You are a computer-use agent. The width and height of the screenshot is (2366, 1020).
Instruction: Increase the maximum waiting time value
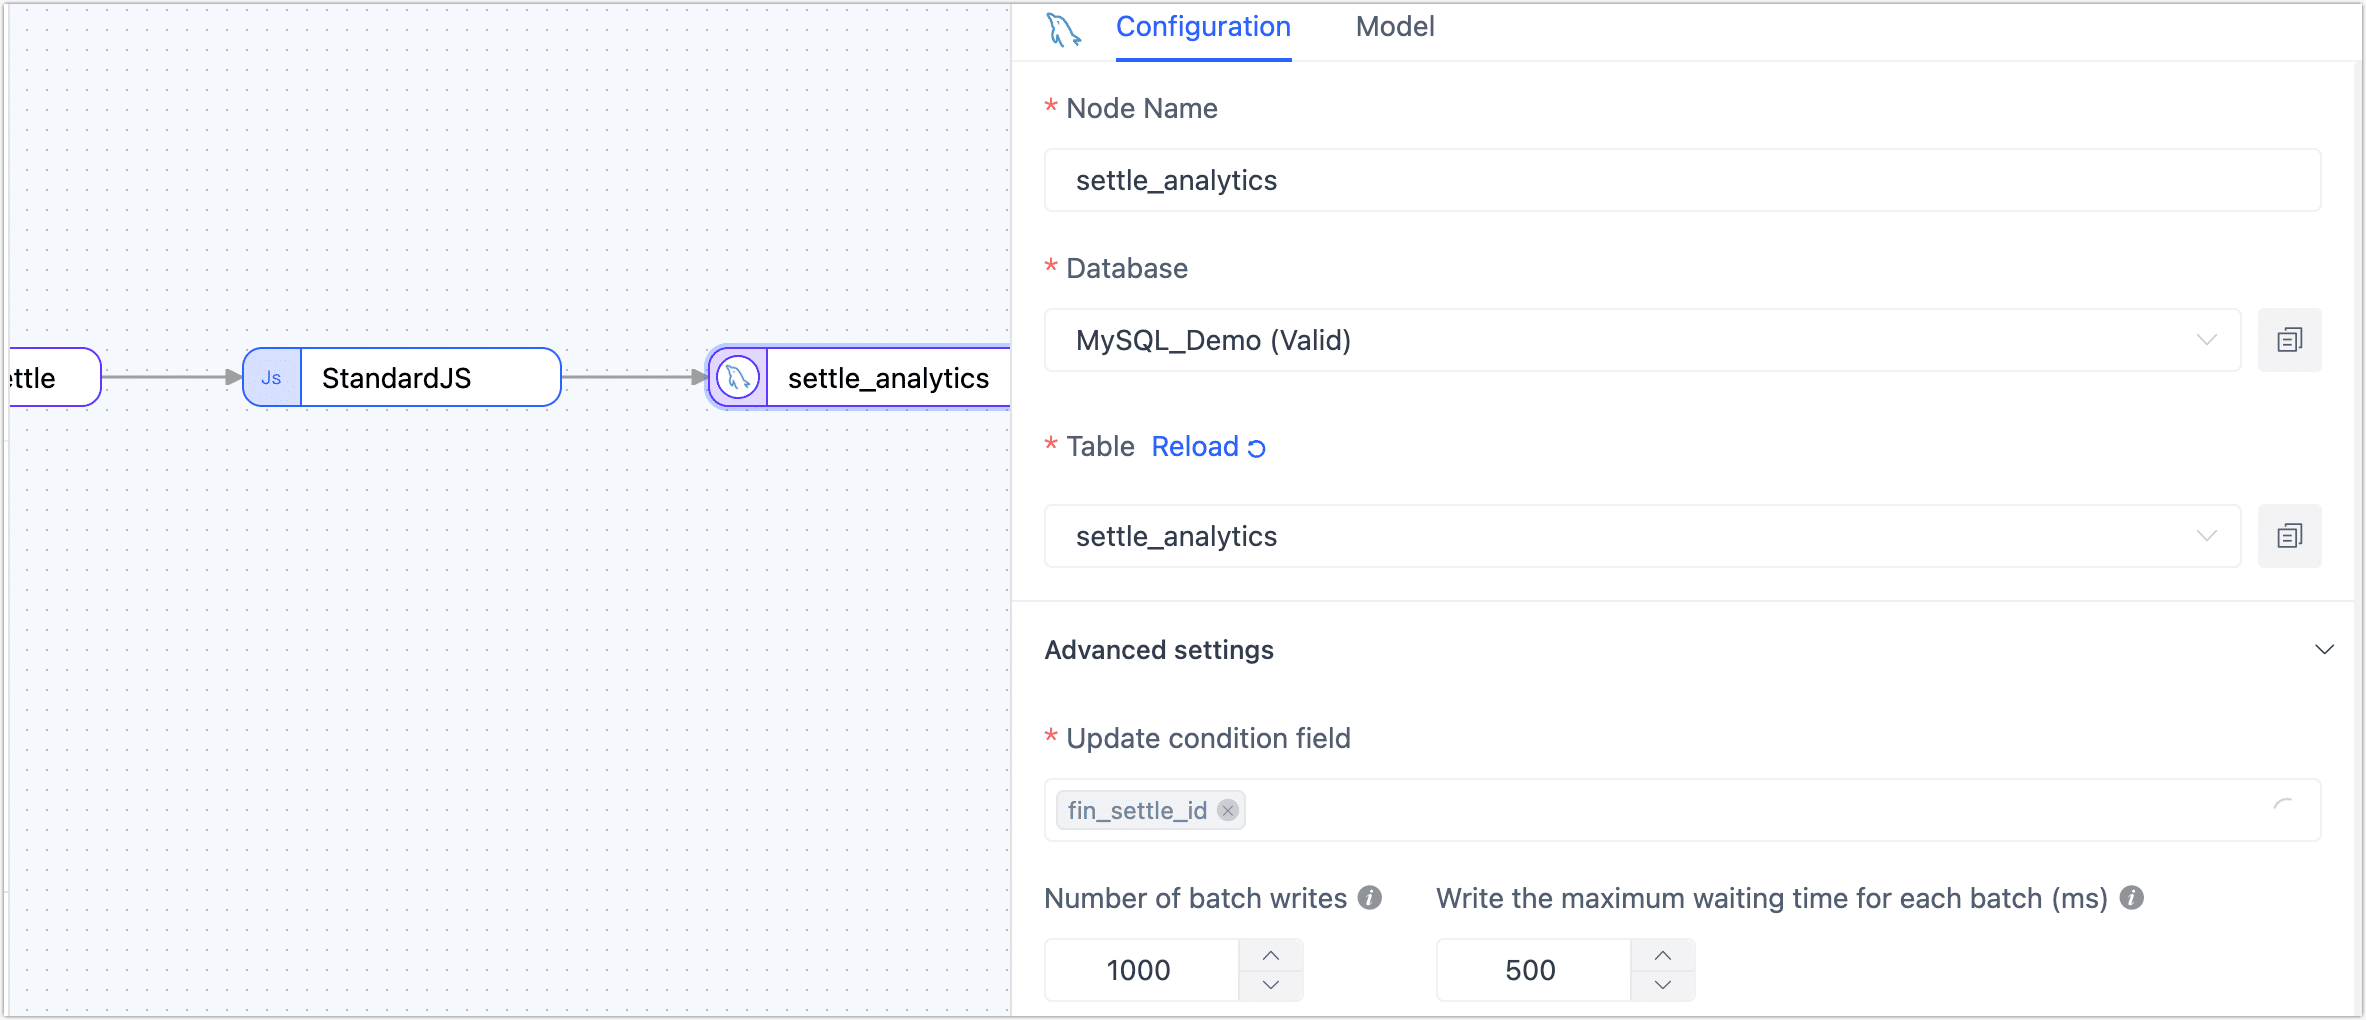(1663, 955)
